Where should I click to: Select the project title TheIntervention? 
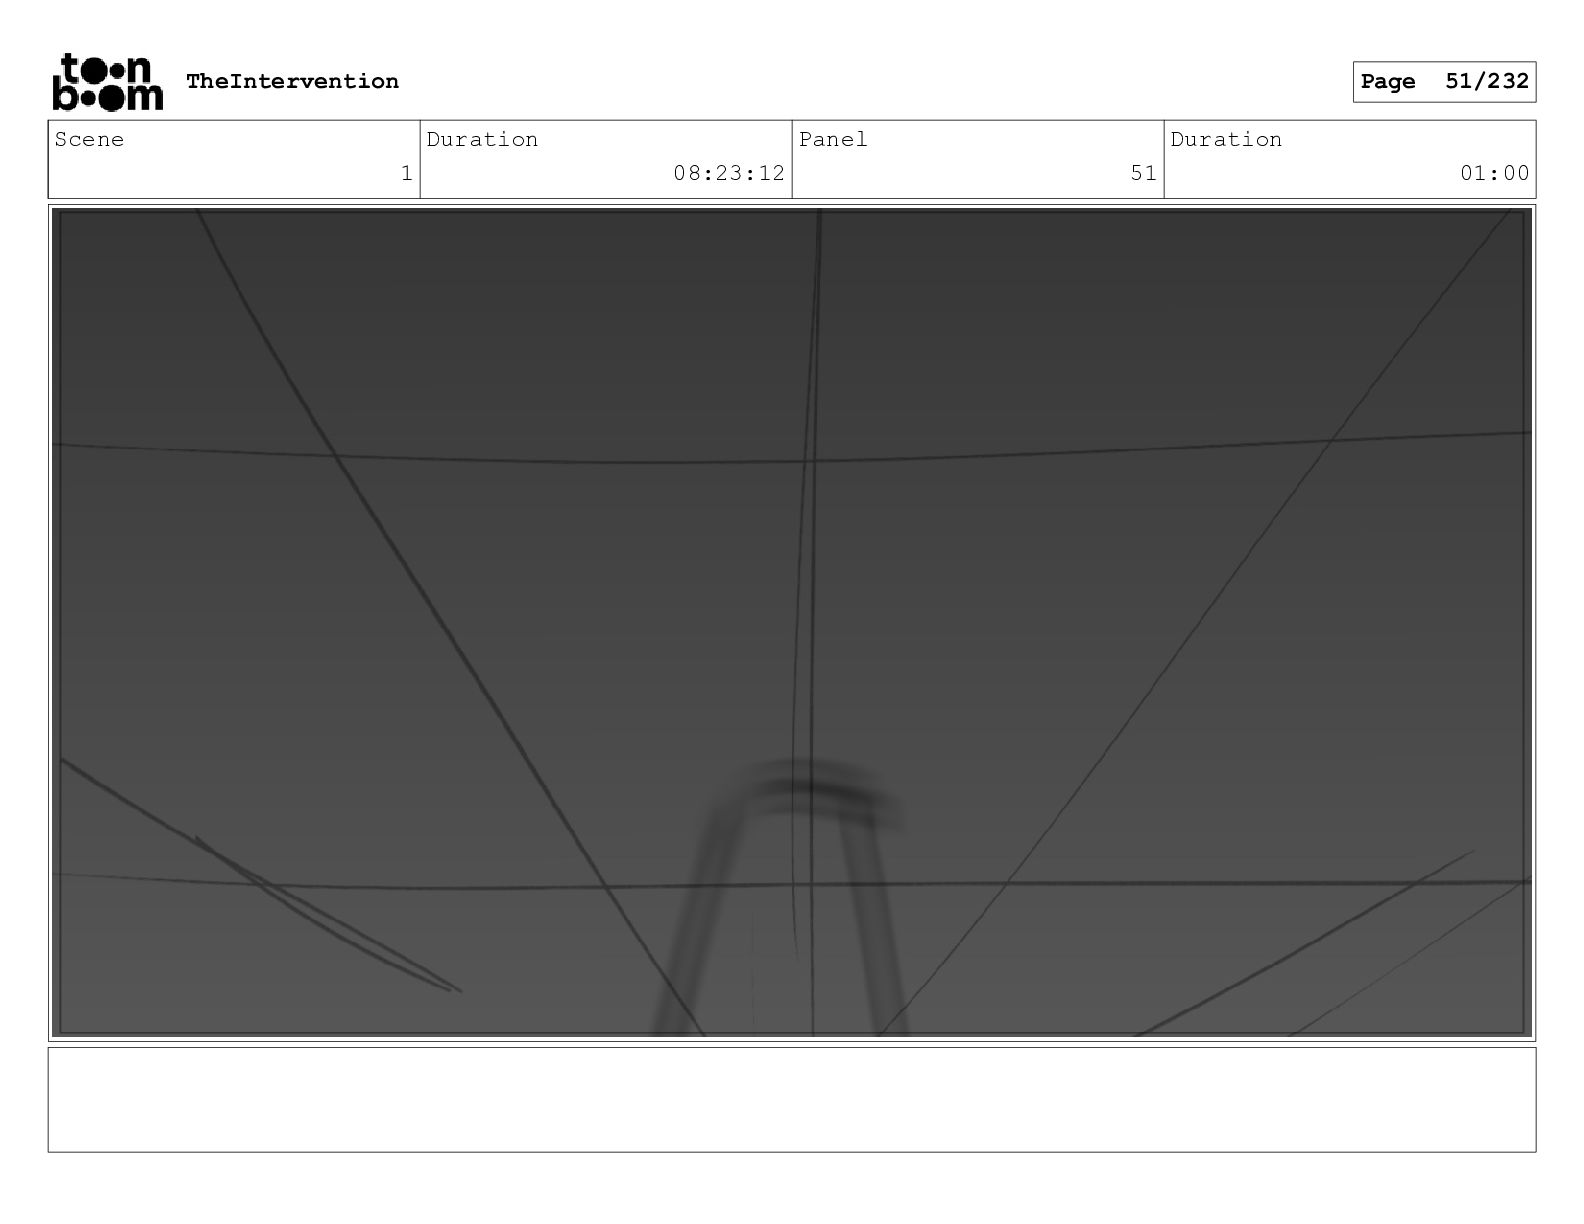click(x=292, y=82)
